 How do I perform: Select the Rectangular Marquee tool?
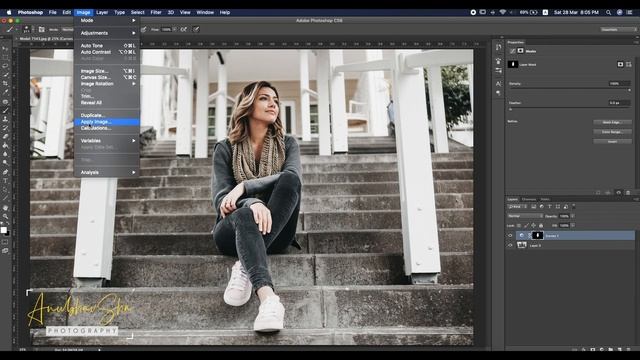tap(5, 57)
